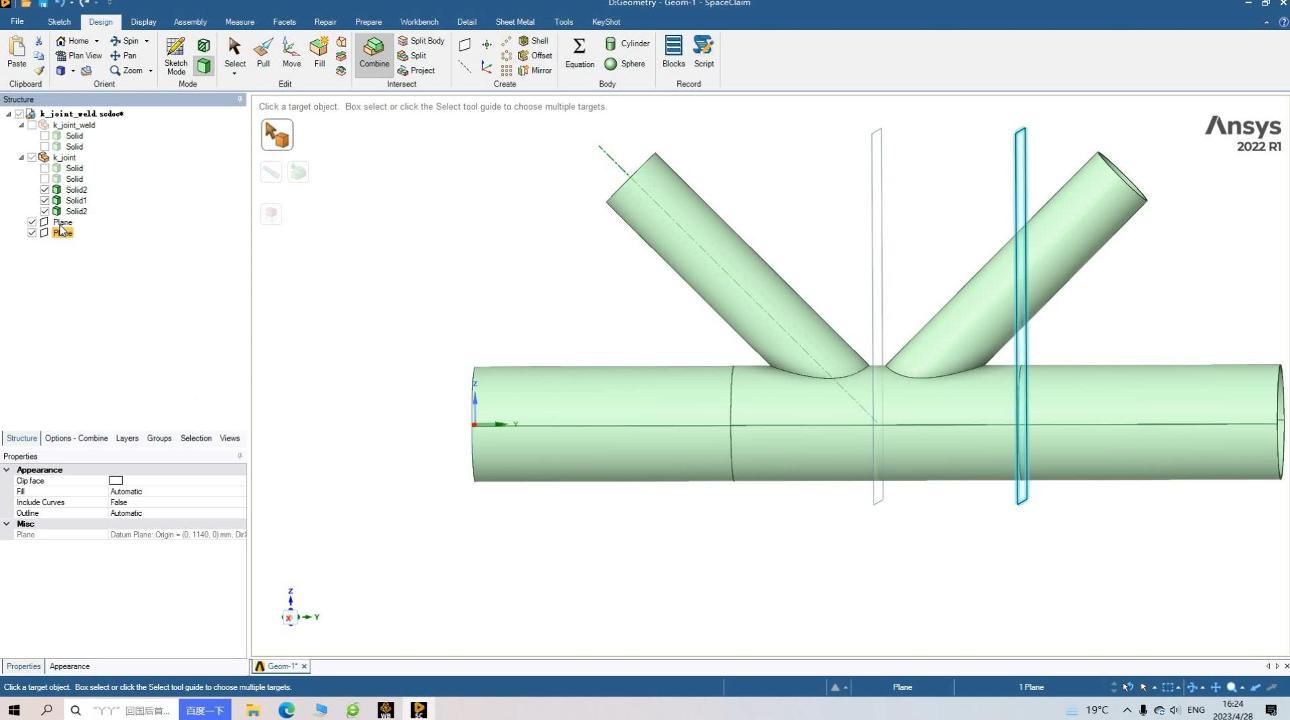
Task: Collapse the k_joint_weld tree node
Action: pos(21,125)
